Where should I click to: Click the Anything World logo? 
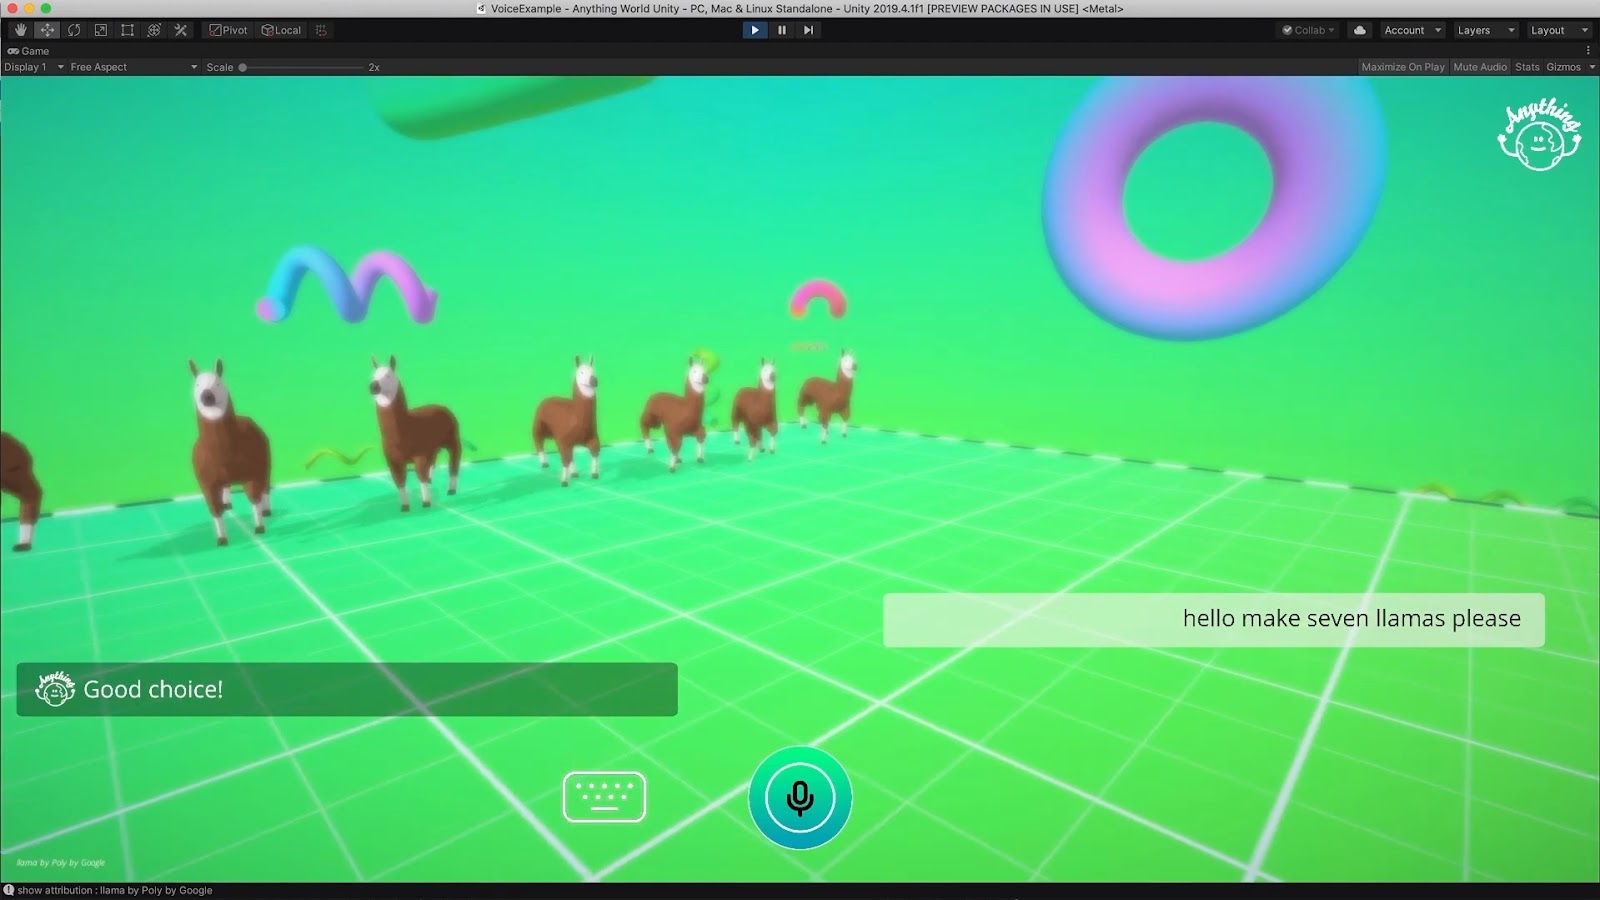pyautogui.click(x=1540, y=135)
